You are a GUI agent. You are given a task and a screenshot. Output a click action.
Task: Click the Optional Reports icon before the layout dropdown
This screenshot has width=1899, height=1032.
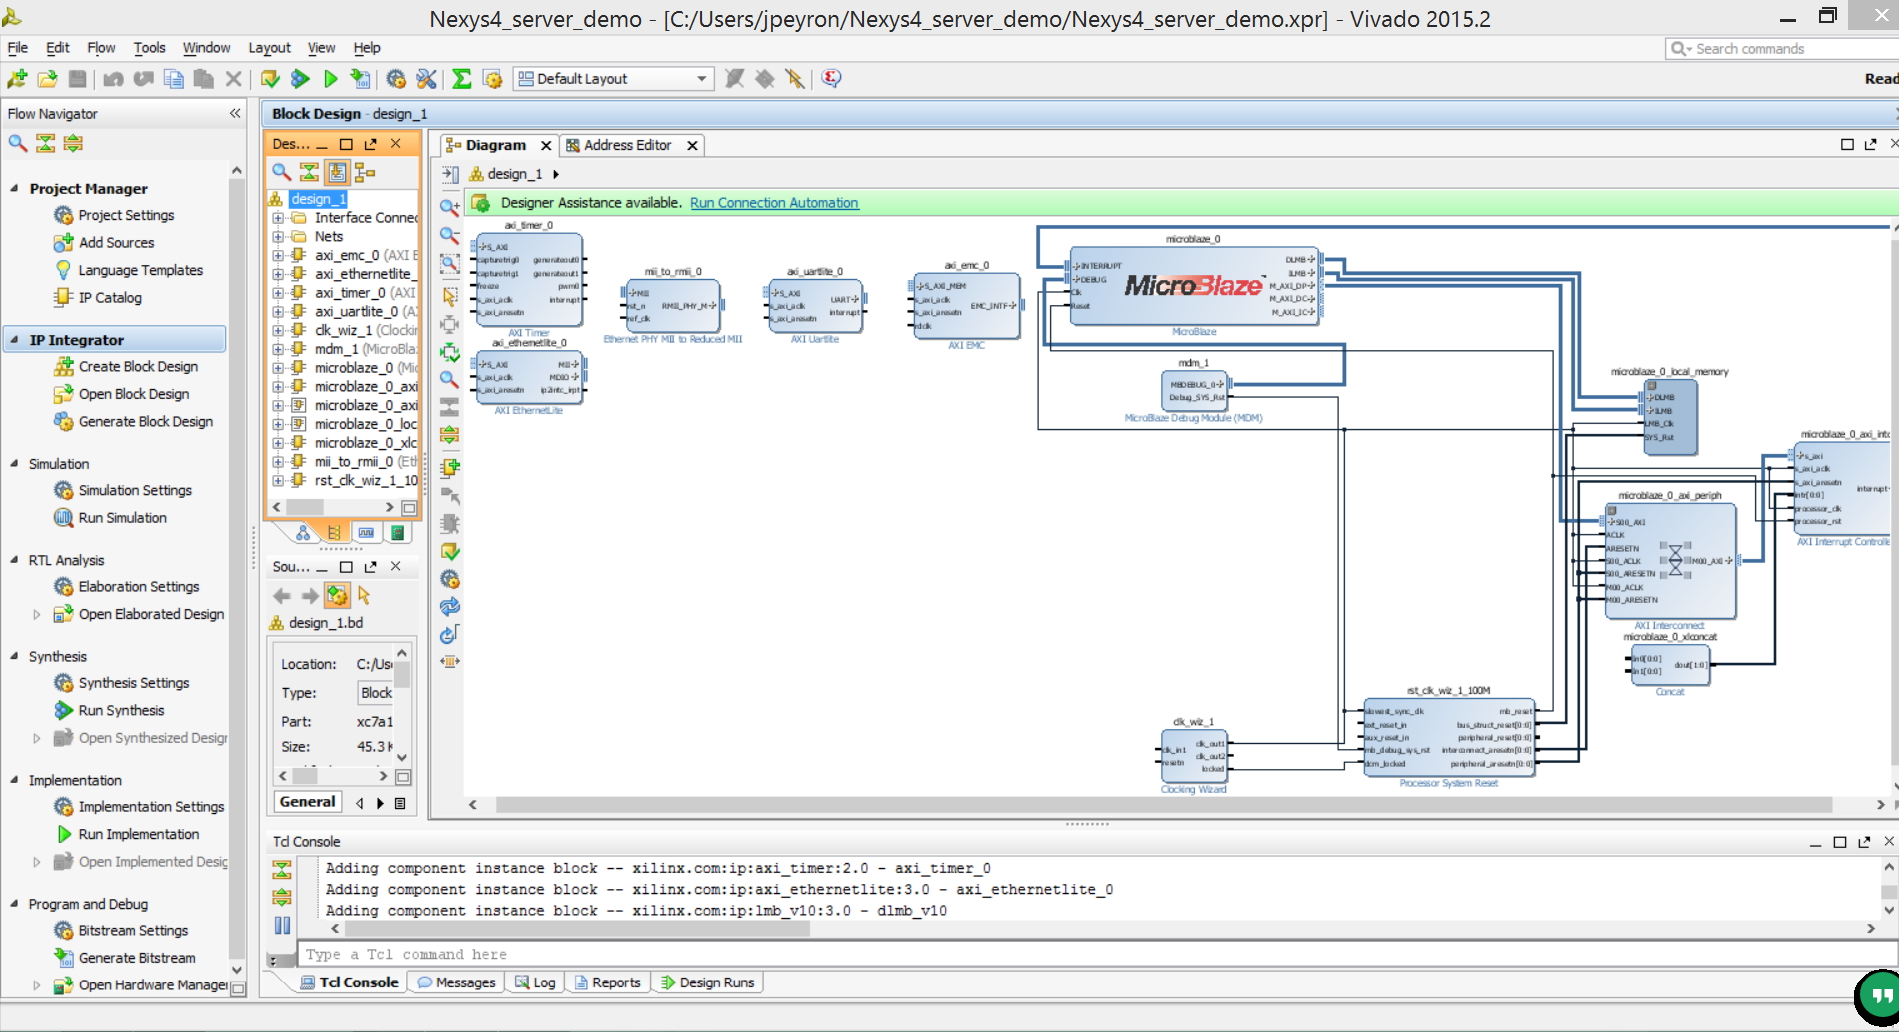click(x=492, y=78)
